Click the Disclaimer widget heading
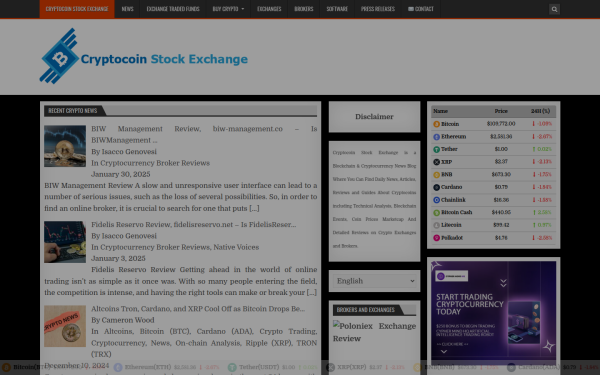This screenshot has width=600, height=375. (x=374, y=117)
